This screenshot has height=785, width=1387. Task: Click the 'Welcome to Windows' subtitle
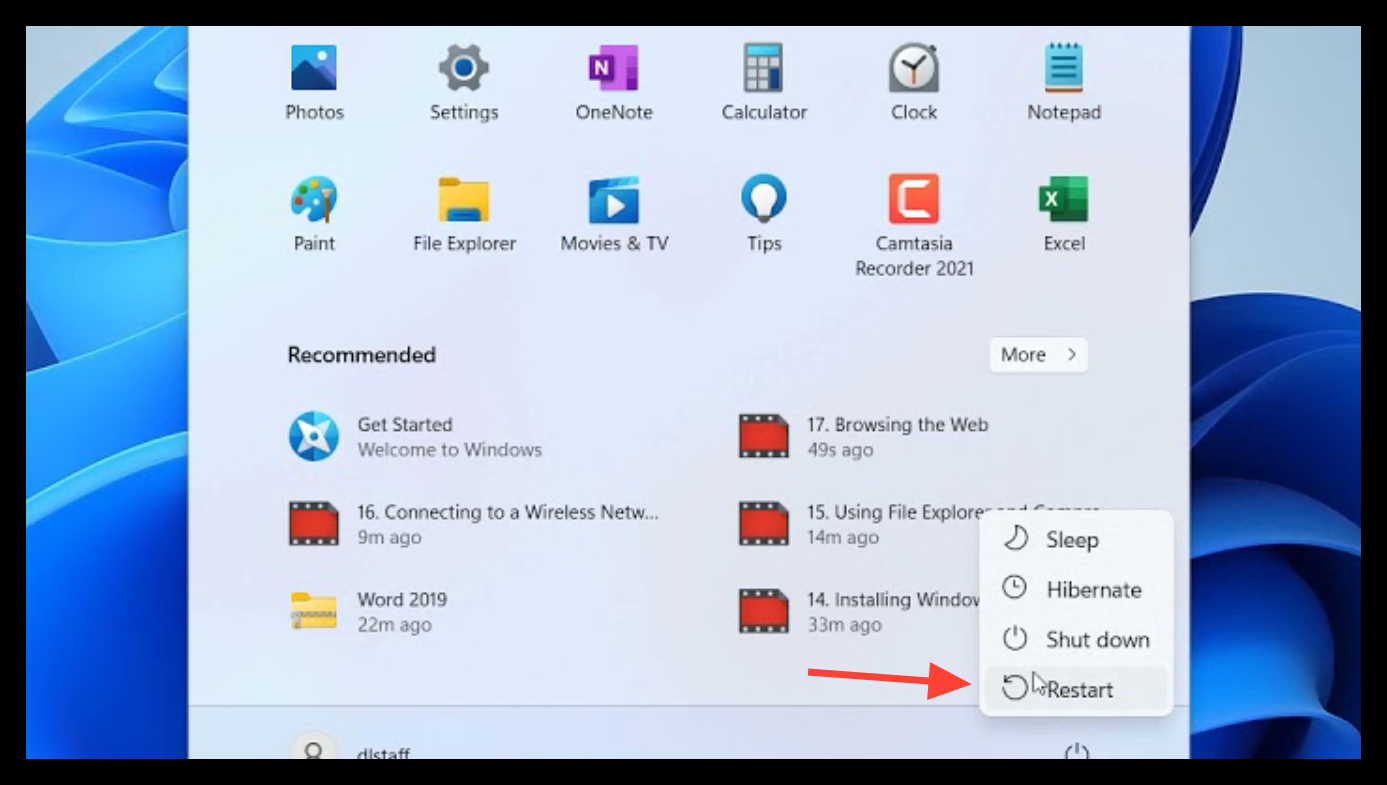pyautogui.click(x=450, y=450)
